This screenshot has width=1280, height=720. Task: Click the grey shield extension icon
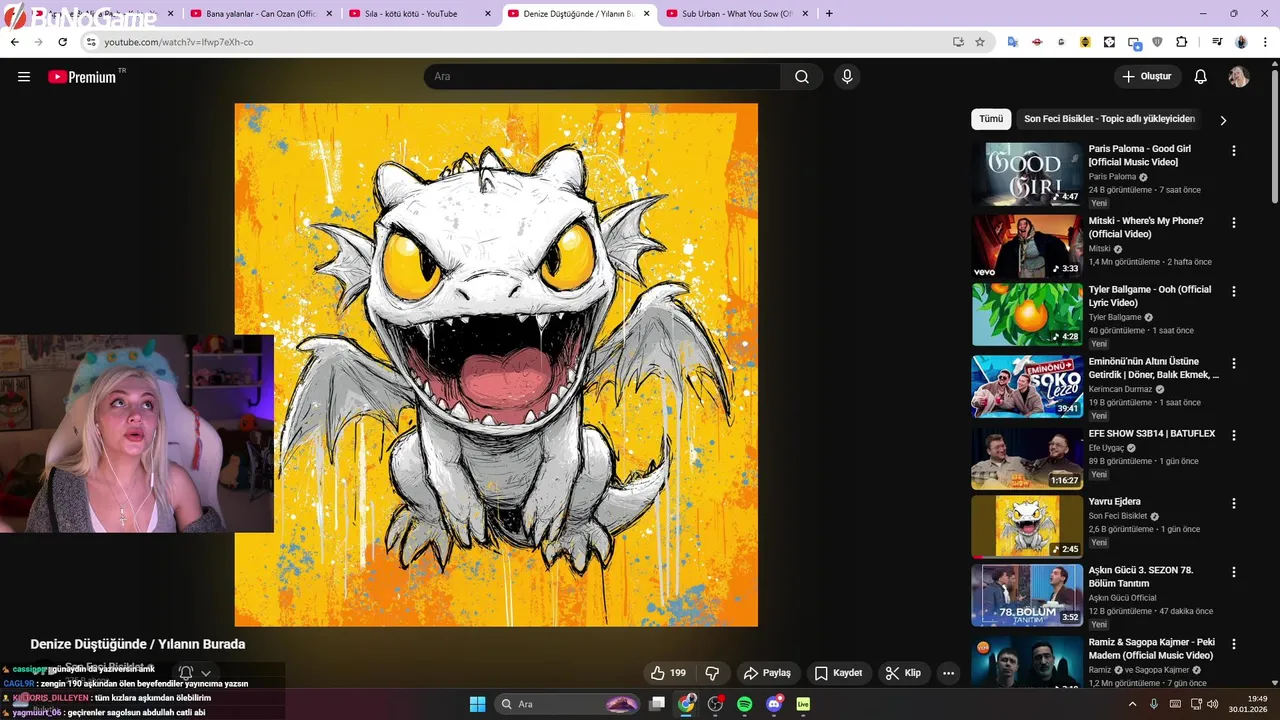(x=1158, y=42)
